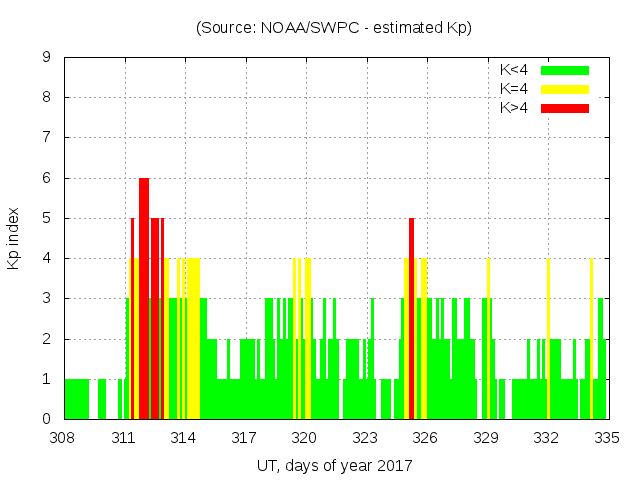Click the red K>4 legend swatch

565,107
